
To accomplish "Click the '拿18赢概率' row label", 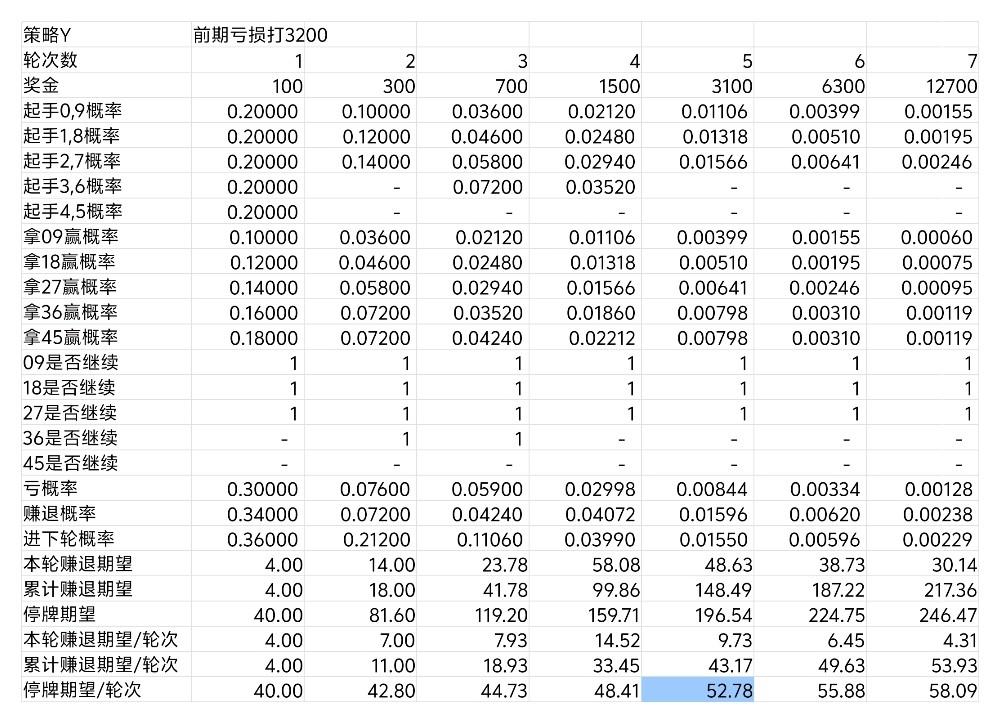I will pos(70,262).
